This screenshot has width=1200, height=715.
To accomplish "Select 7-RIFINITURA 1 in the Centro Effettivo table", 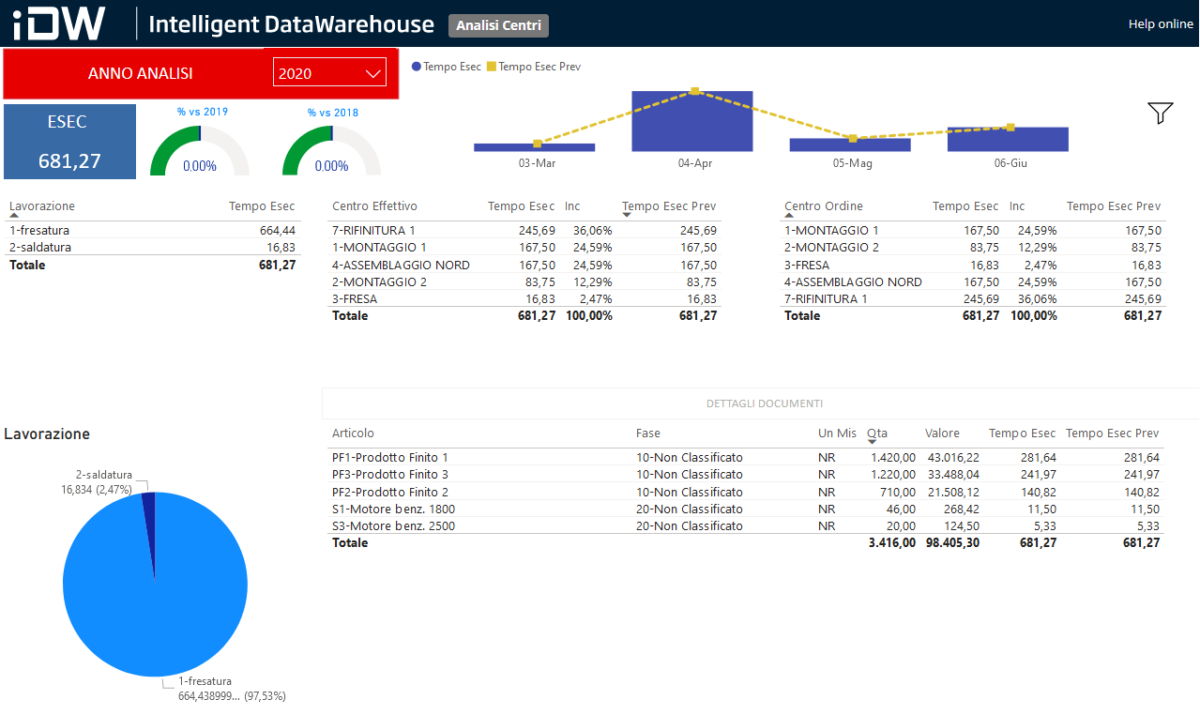I will pos(525,230).
